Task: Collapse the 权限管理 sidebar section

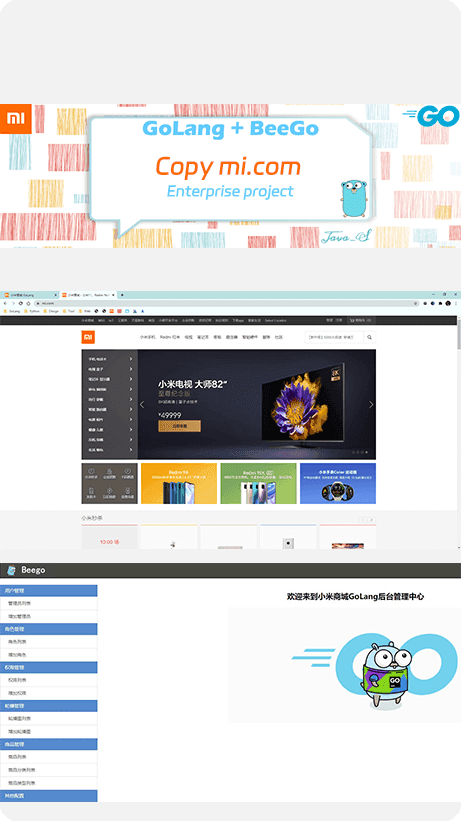Action: pyautogui.click(x=49, y=668)
